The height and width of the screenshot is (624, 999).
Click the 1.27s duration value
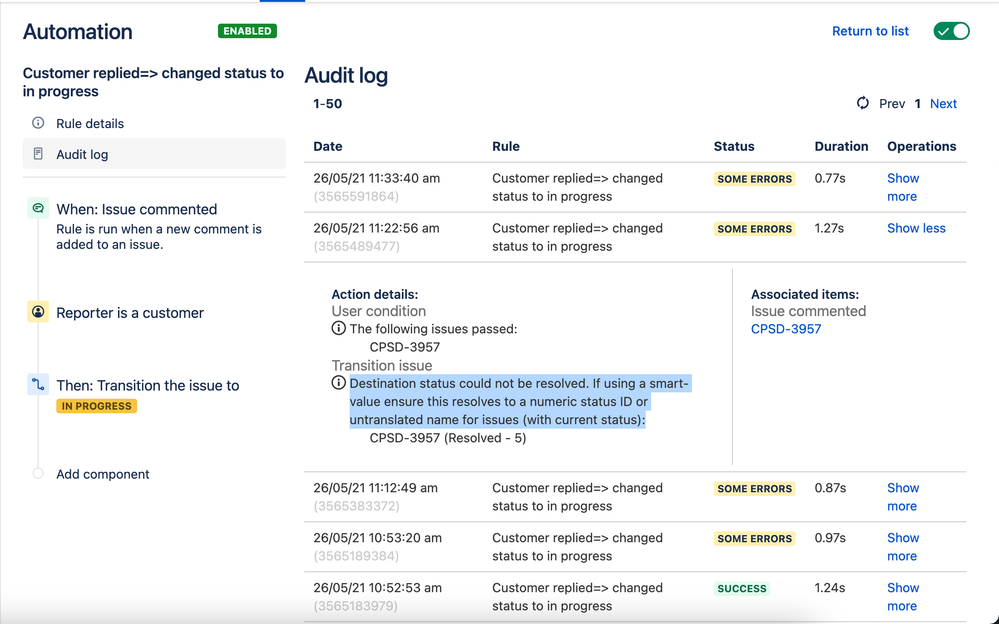click(x=829, y=228)
